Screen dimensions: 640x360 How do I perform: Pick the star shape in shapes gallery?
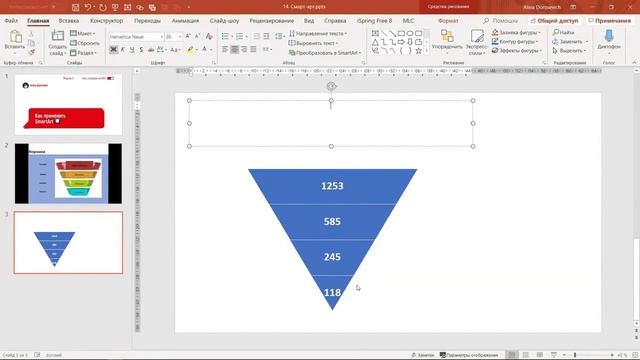click(418, 51)
